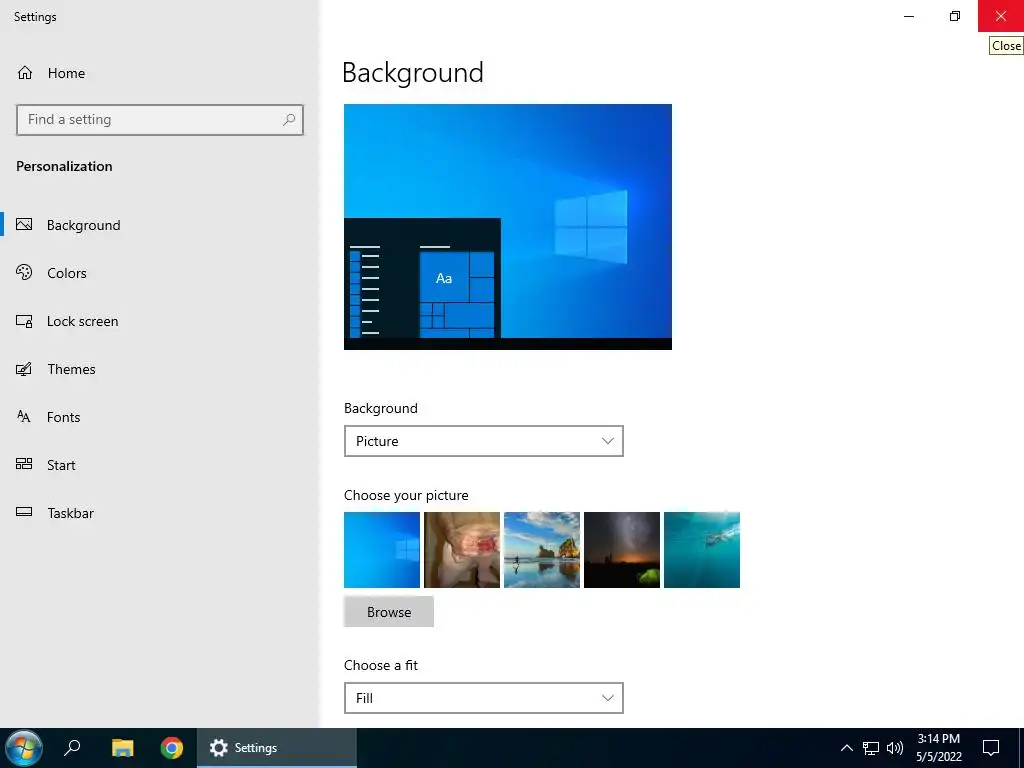The height and width of the screenshot is (768, 1024).
Task: Open taskbar search magnifier
Action: click(x=72, y=748)
